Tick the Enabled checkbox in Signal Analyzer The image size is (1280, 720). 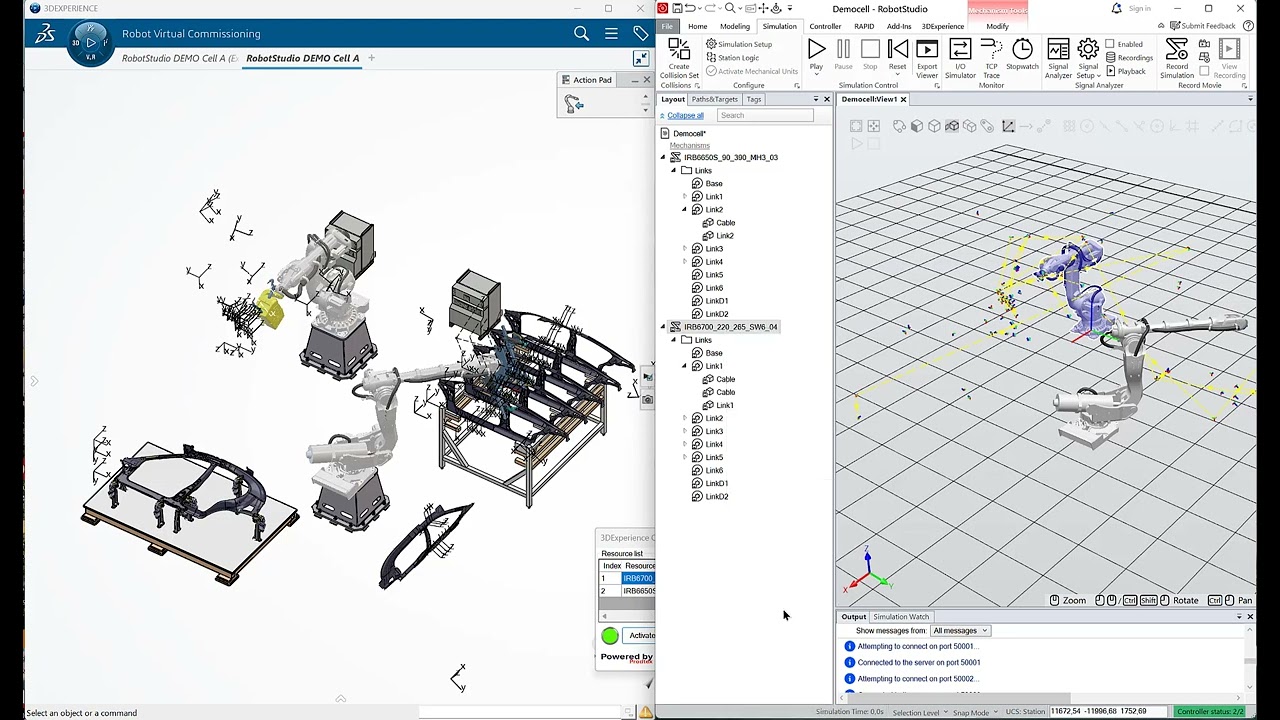(x=1110, y=44)
